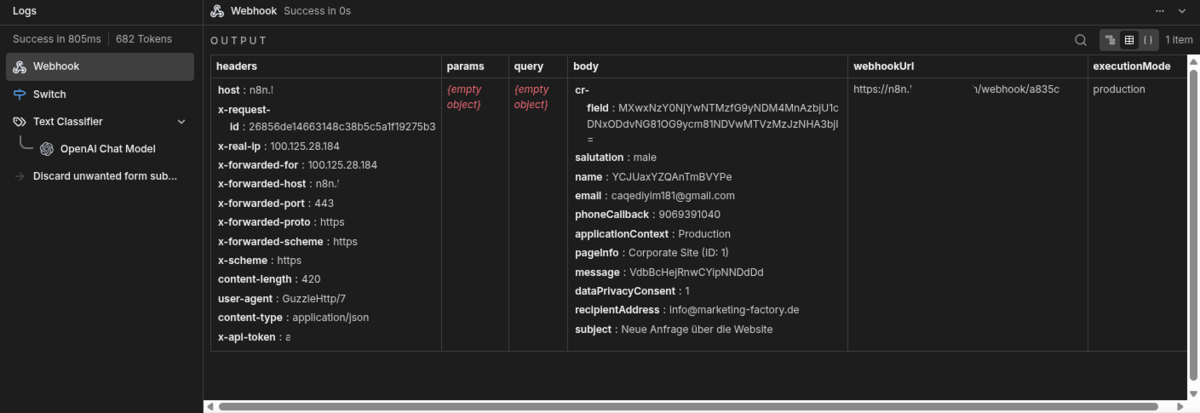Click the headers column header

237,66
